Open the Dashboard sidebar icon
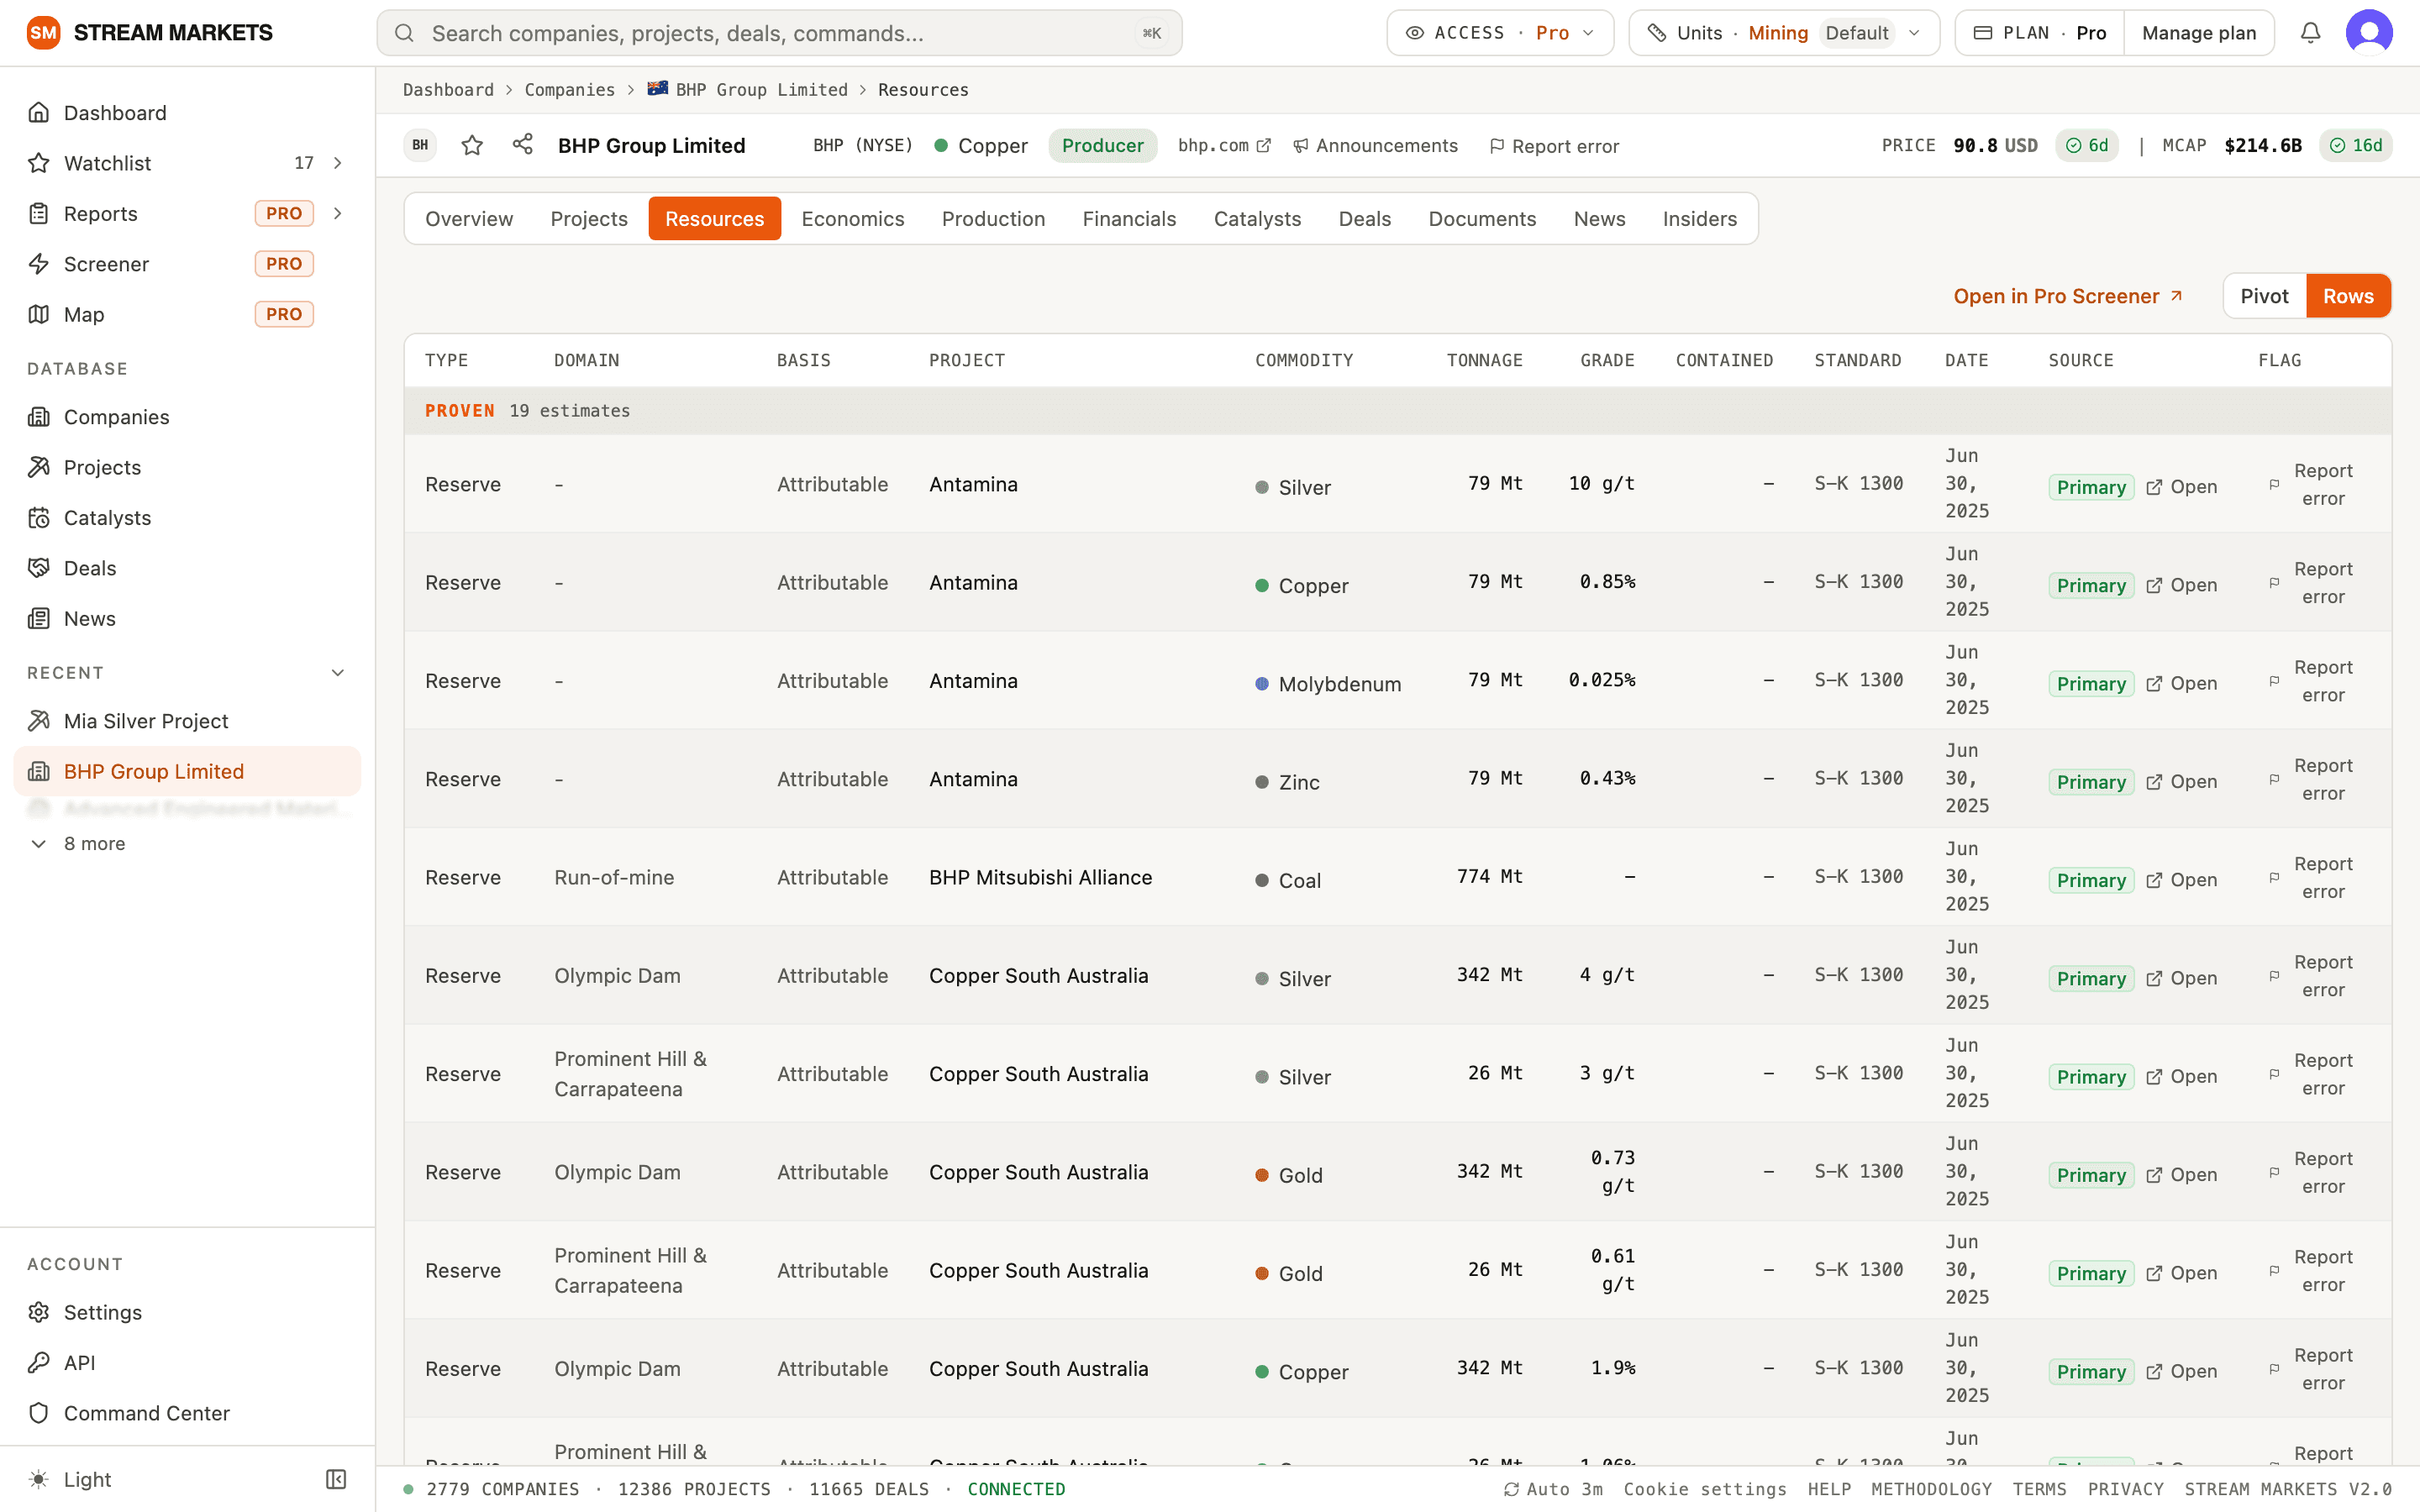 tap(39, 112)
